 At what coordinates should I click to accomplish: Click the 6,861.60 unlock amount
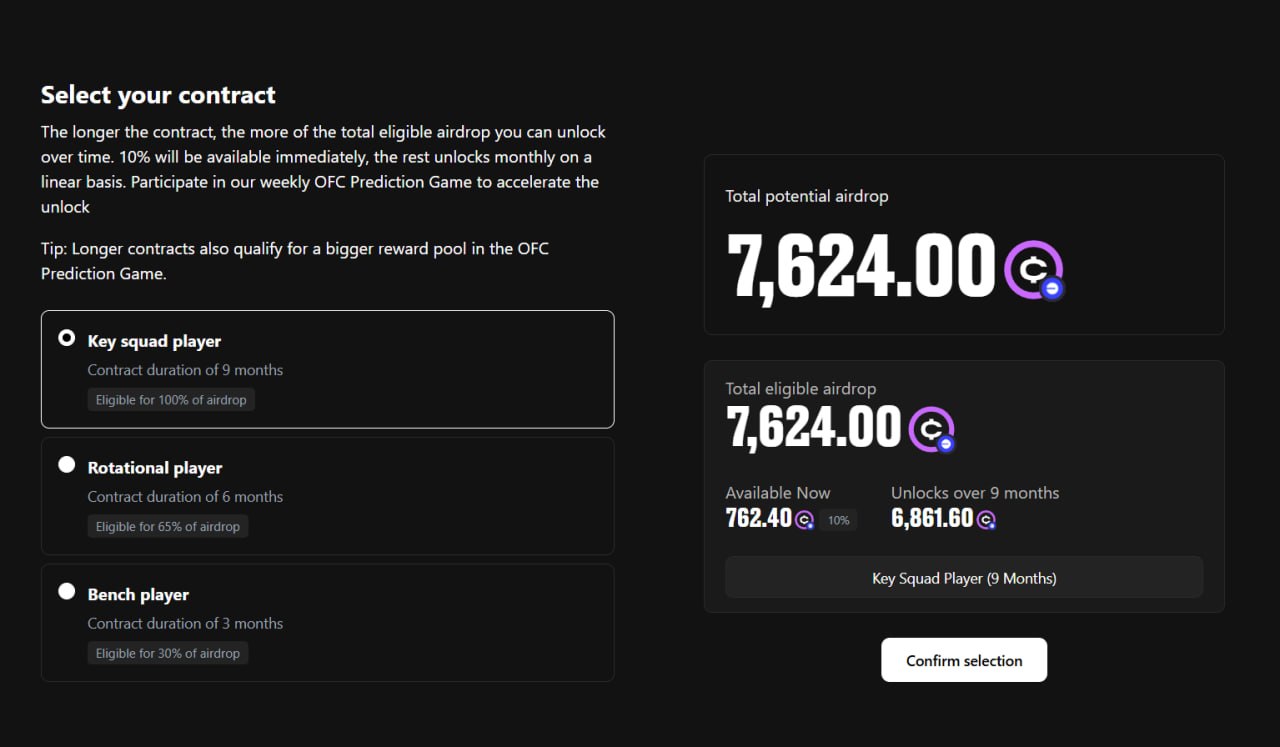(932, 519)
